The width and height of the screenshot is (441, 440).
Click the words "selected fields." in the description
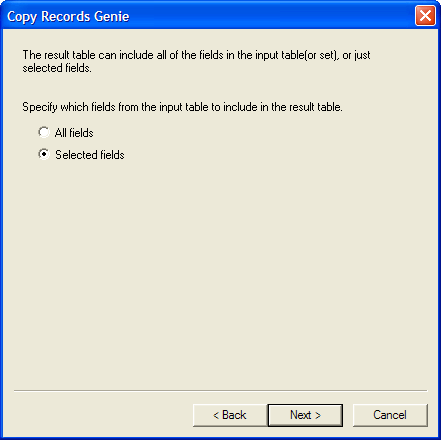click(x=57, y=68)
